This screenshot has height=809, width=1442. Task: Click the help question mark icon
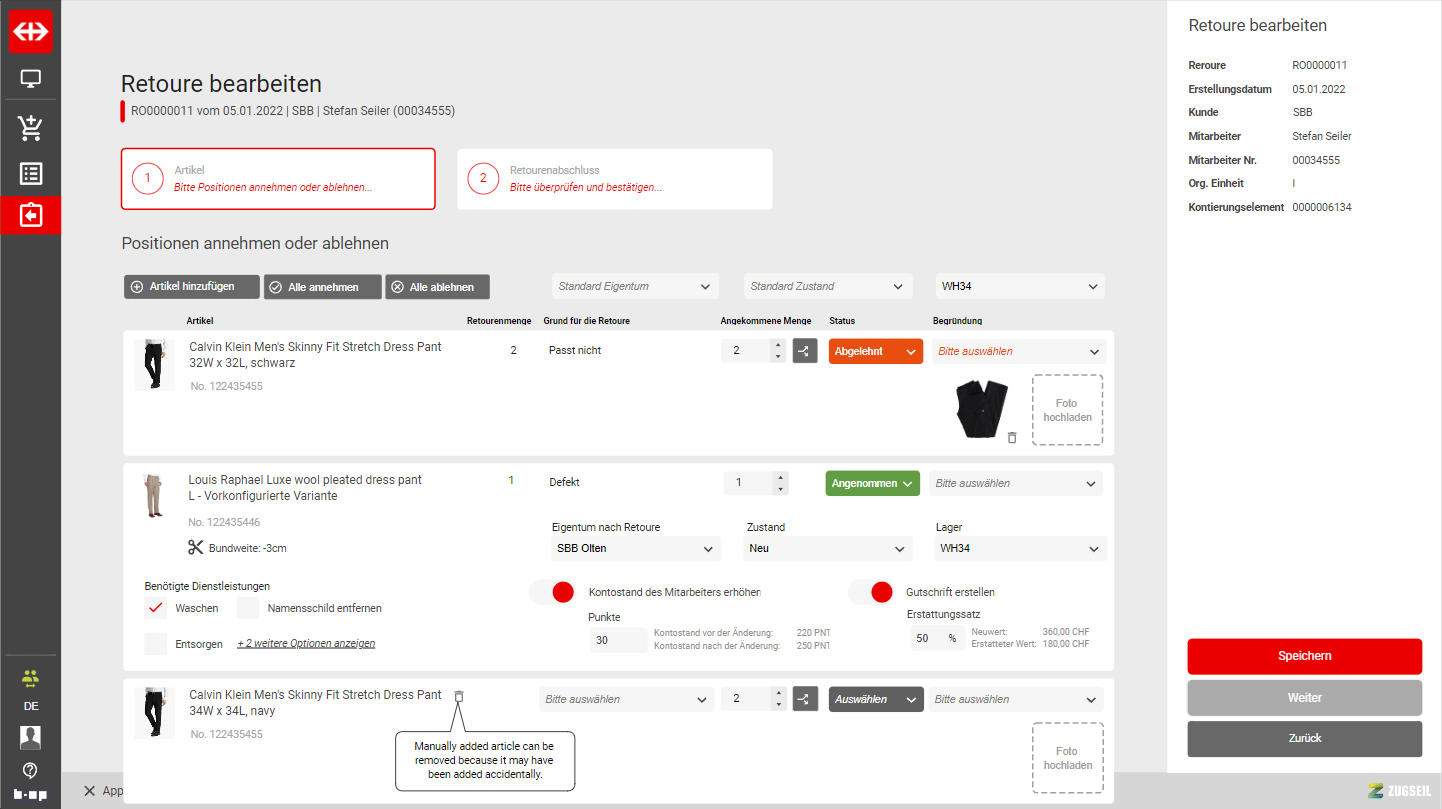click(x=31, y=770)
